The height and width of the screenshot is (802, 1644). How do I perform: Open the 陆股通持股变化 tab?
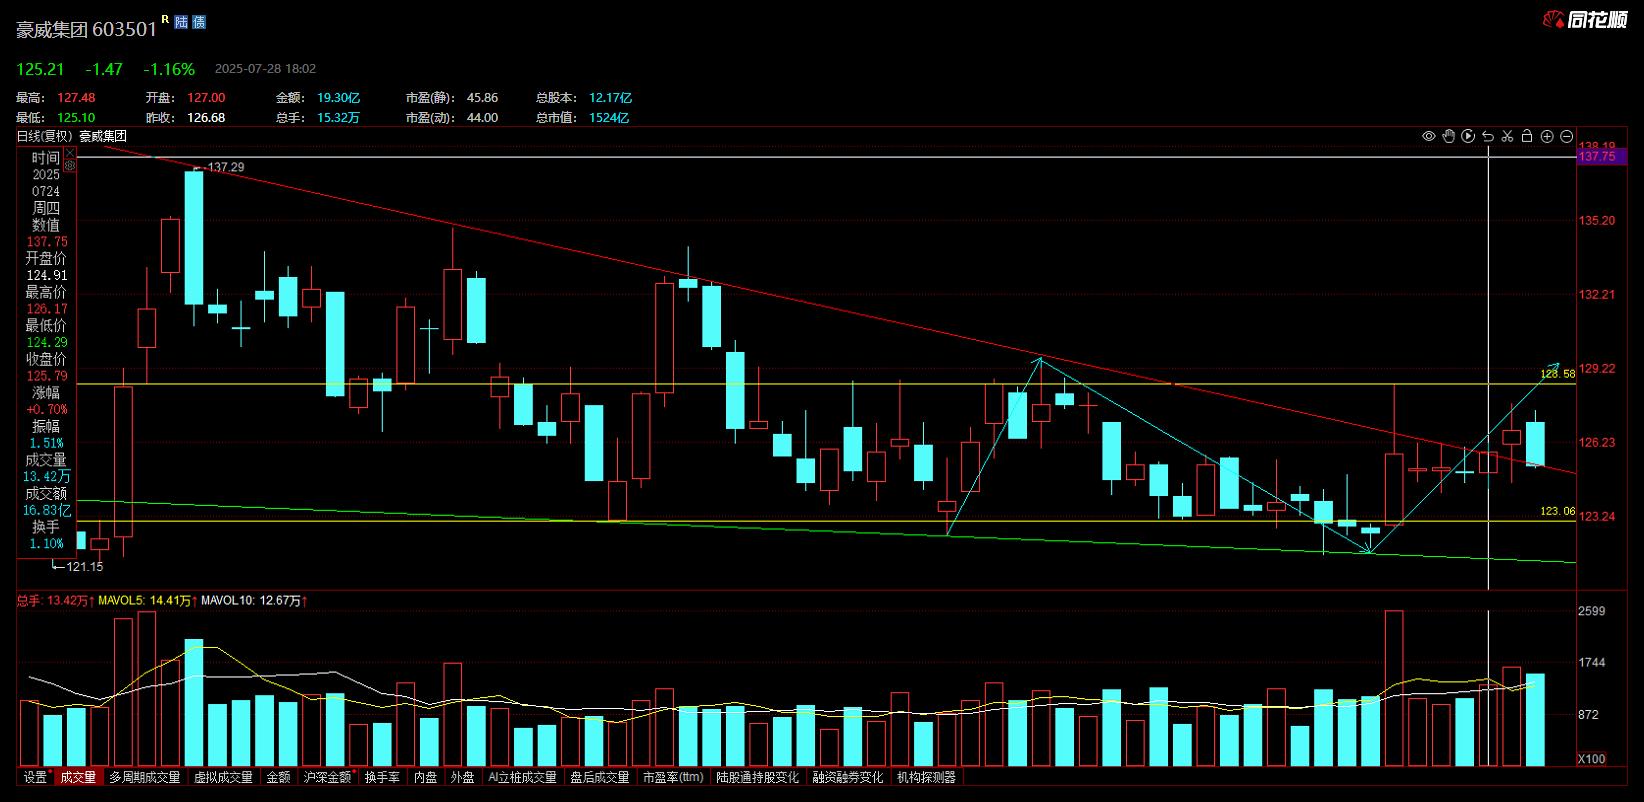(758, 777)
